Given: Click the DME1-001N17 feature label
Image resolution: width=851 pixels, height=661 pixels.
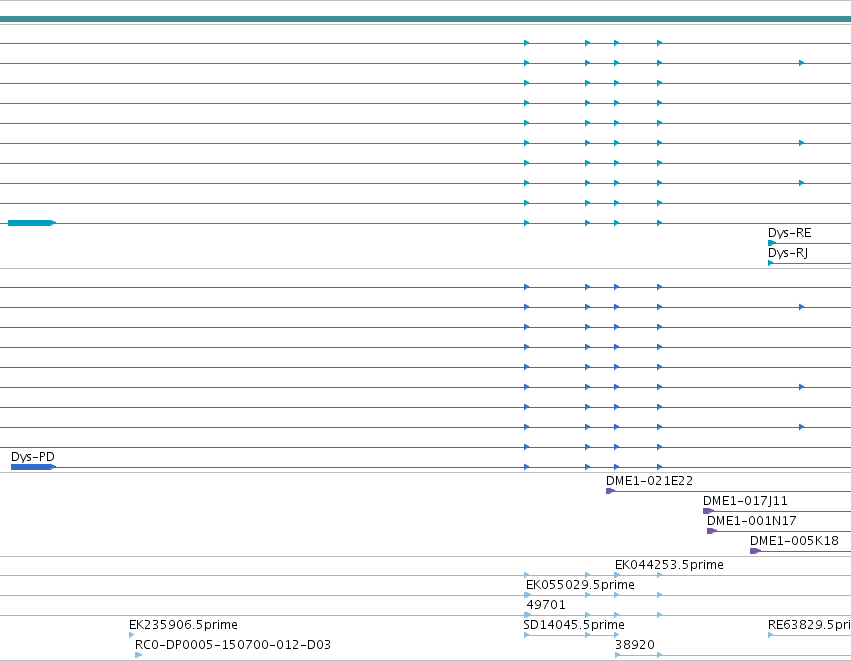Looking at the screenshot, I should click(752, 521).
